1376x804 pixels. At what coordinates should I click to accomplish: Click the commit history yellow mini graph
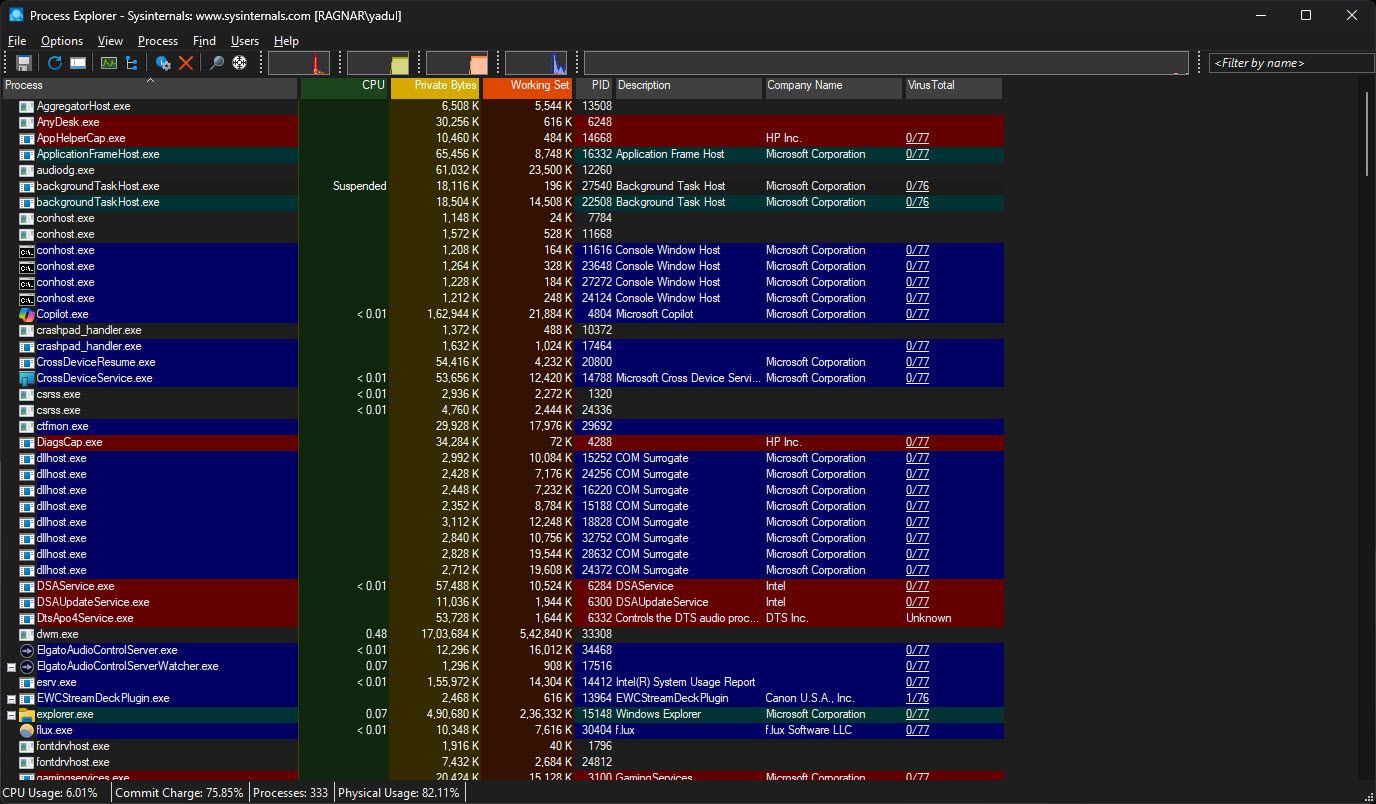coord(378,63)
